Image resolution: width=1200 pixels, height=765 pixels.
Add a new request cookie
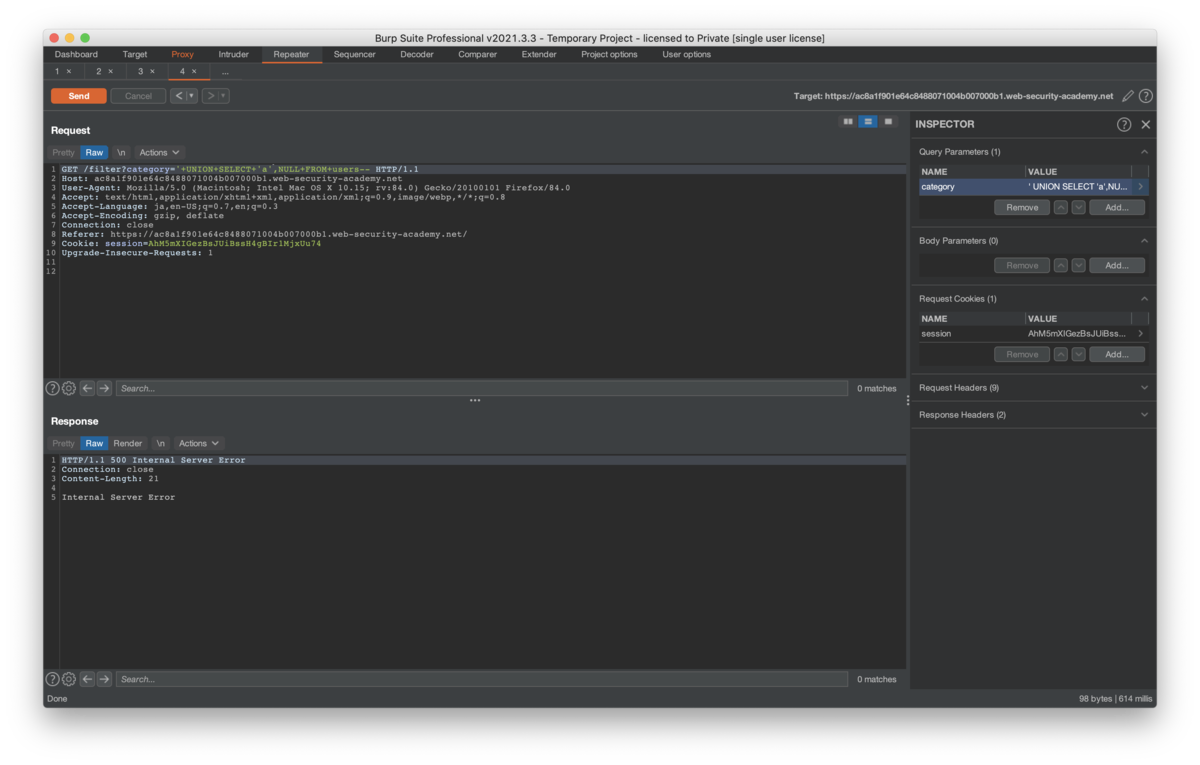[1116, 354]
